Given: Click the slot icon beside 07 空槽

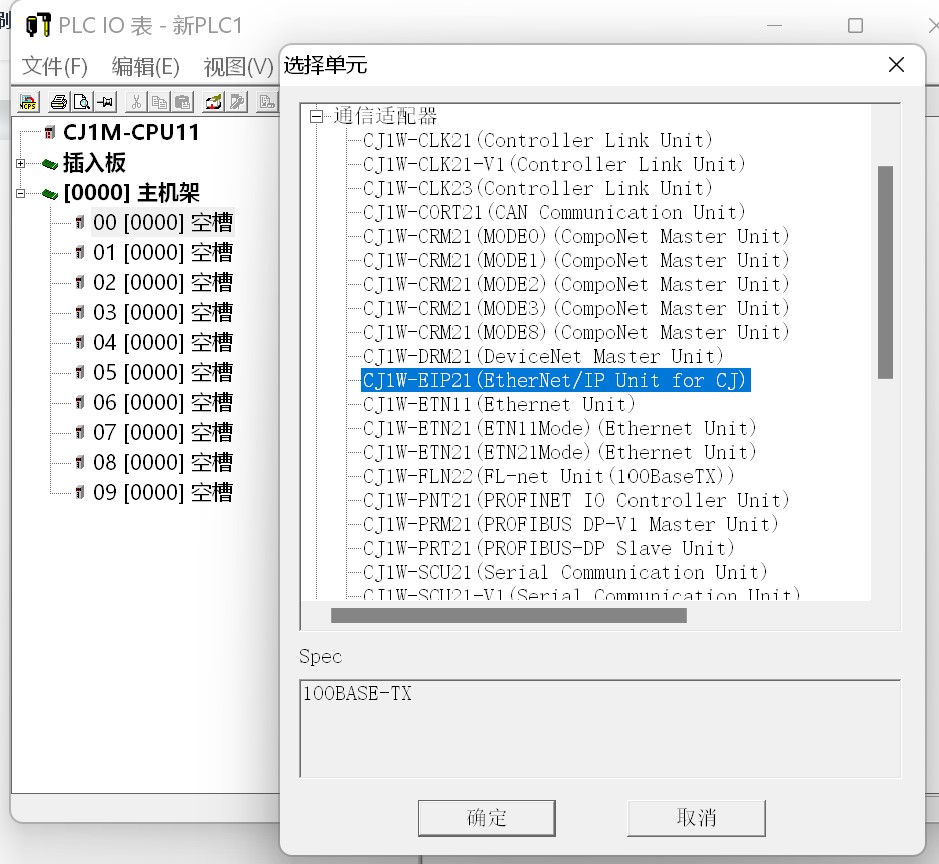Looking at the screenshot, I should coord(80,432).
